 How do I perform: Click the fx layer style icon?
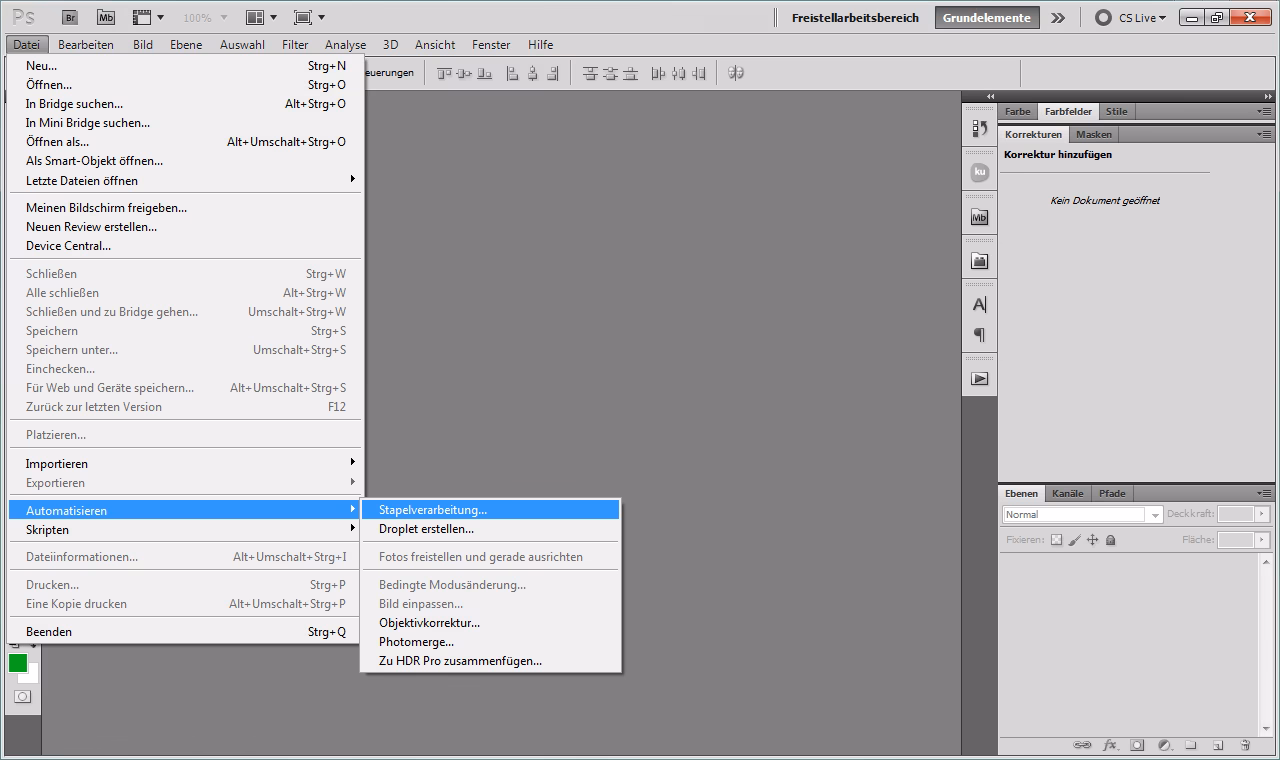(1110, 745)
